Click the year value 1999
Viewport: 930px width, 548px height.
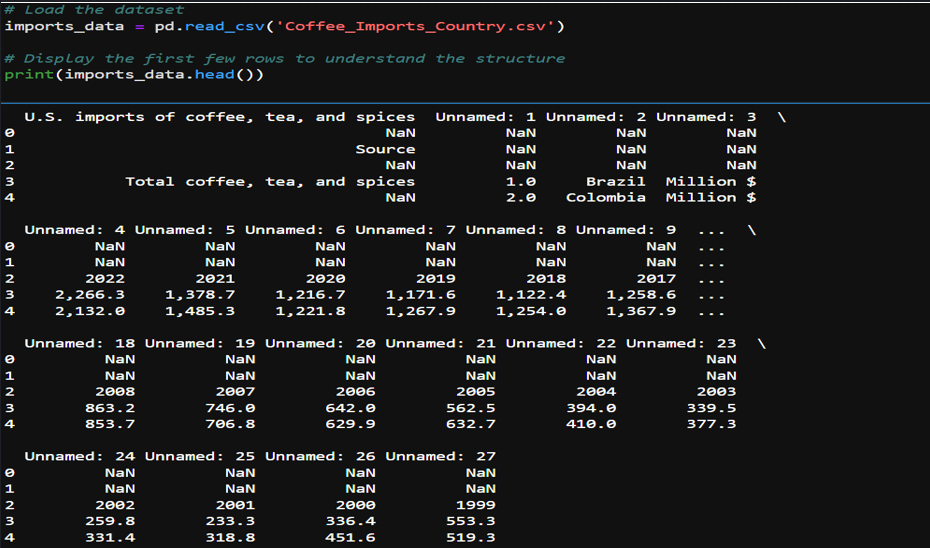[x=476, y=505]
